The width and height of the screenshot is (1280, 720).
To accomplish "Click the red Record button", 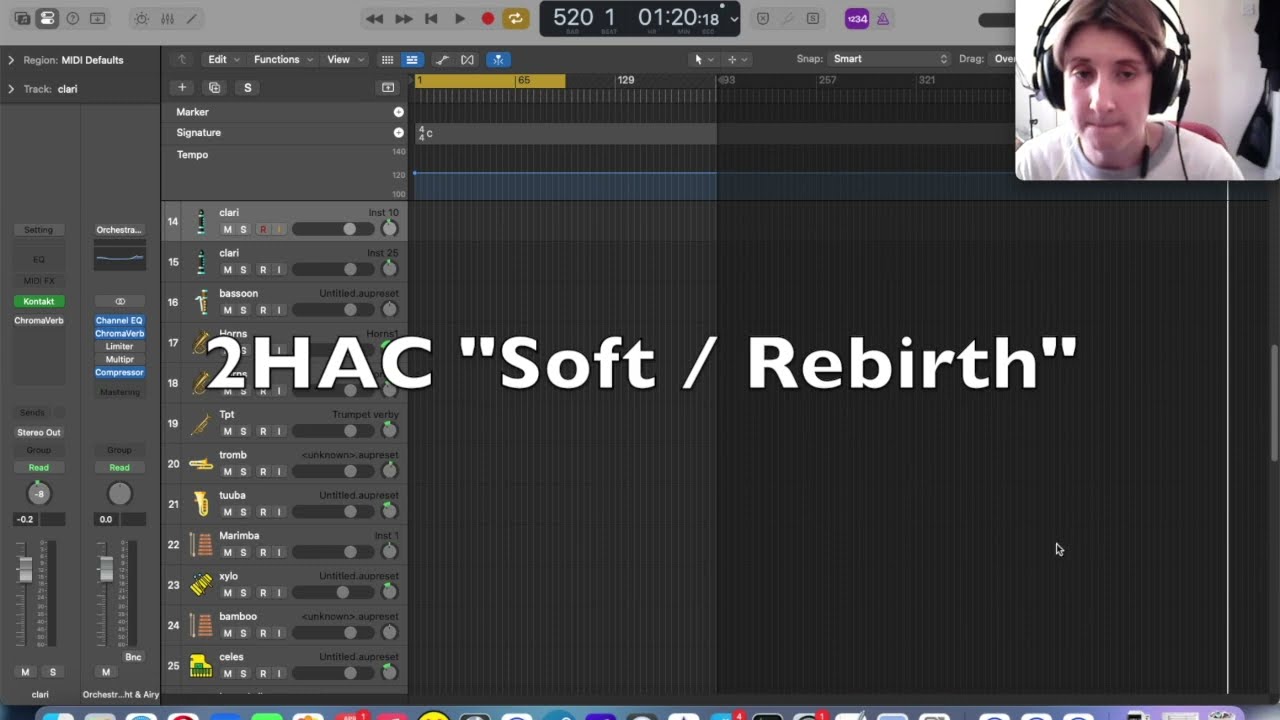I will [x=488, y=18].
